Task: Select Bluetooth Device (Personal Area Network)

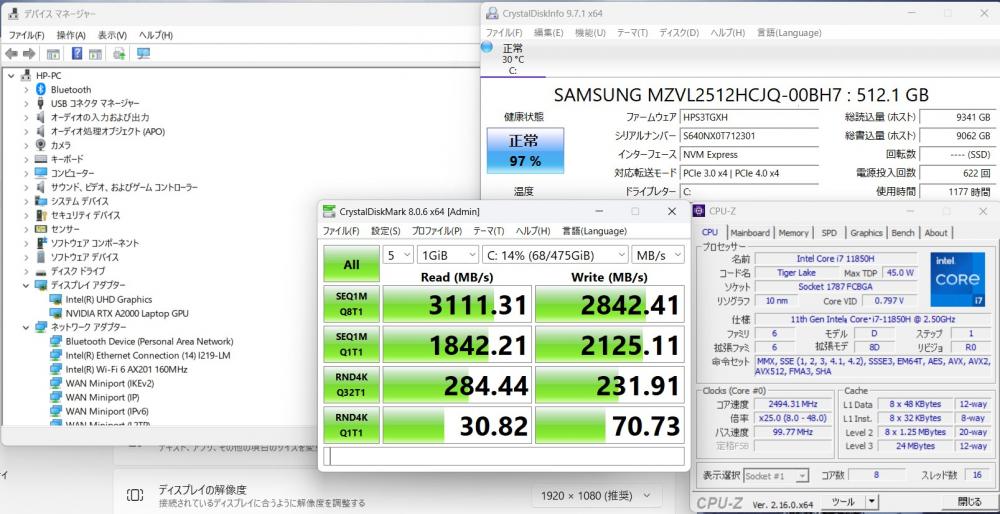Action: [x=149, y=341]
